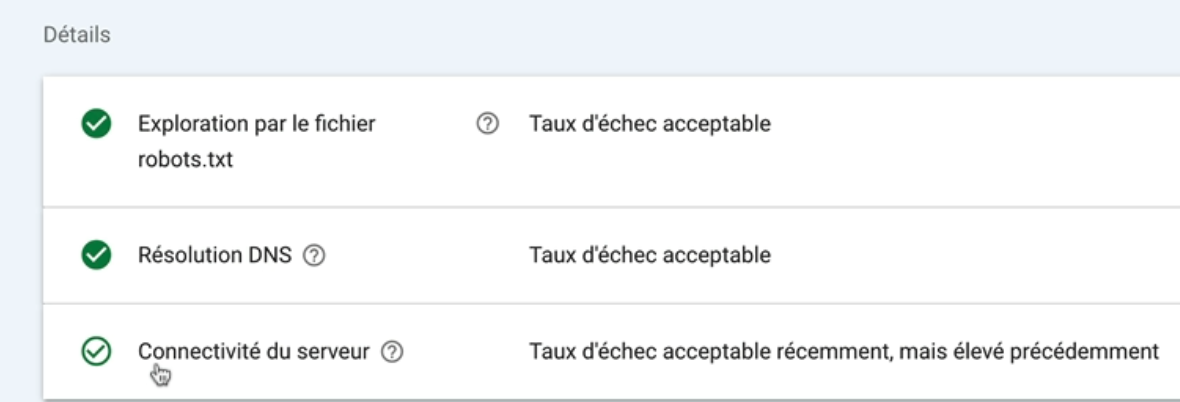Open the help icon next to Connectivité du serveur
The height and width of the screenshot is (402, 1180).
click(392, 352)
